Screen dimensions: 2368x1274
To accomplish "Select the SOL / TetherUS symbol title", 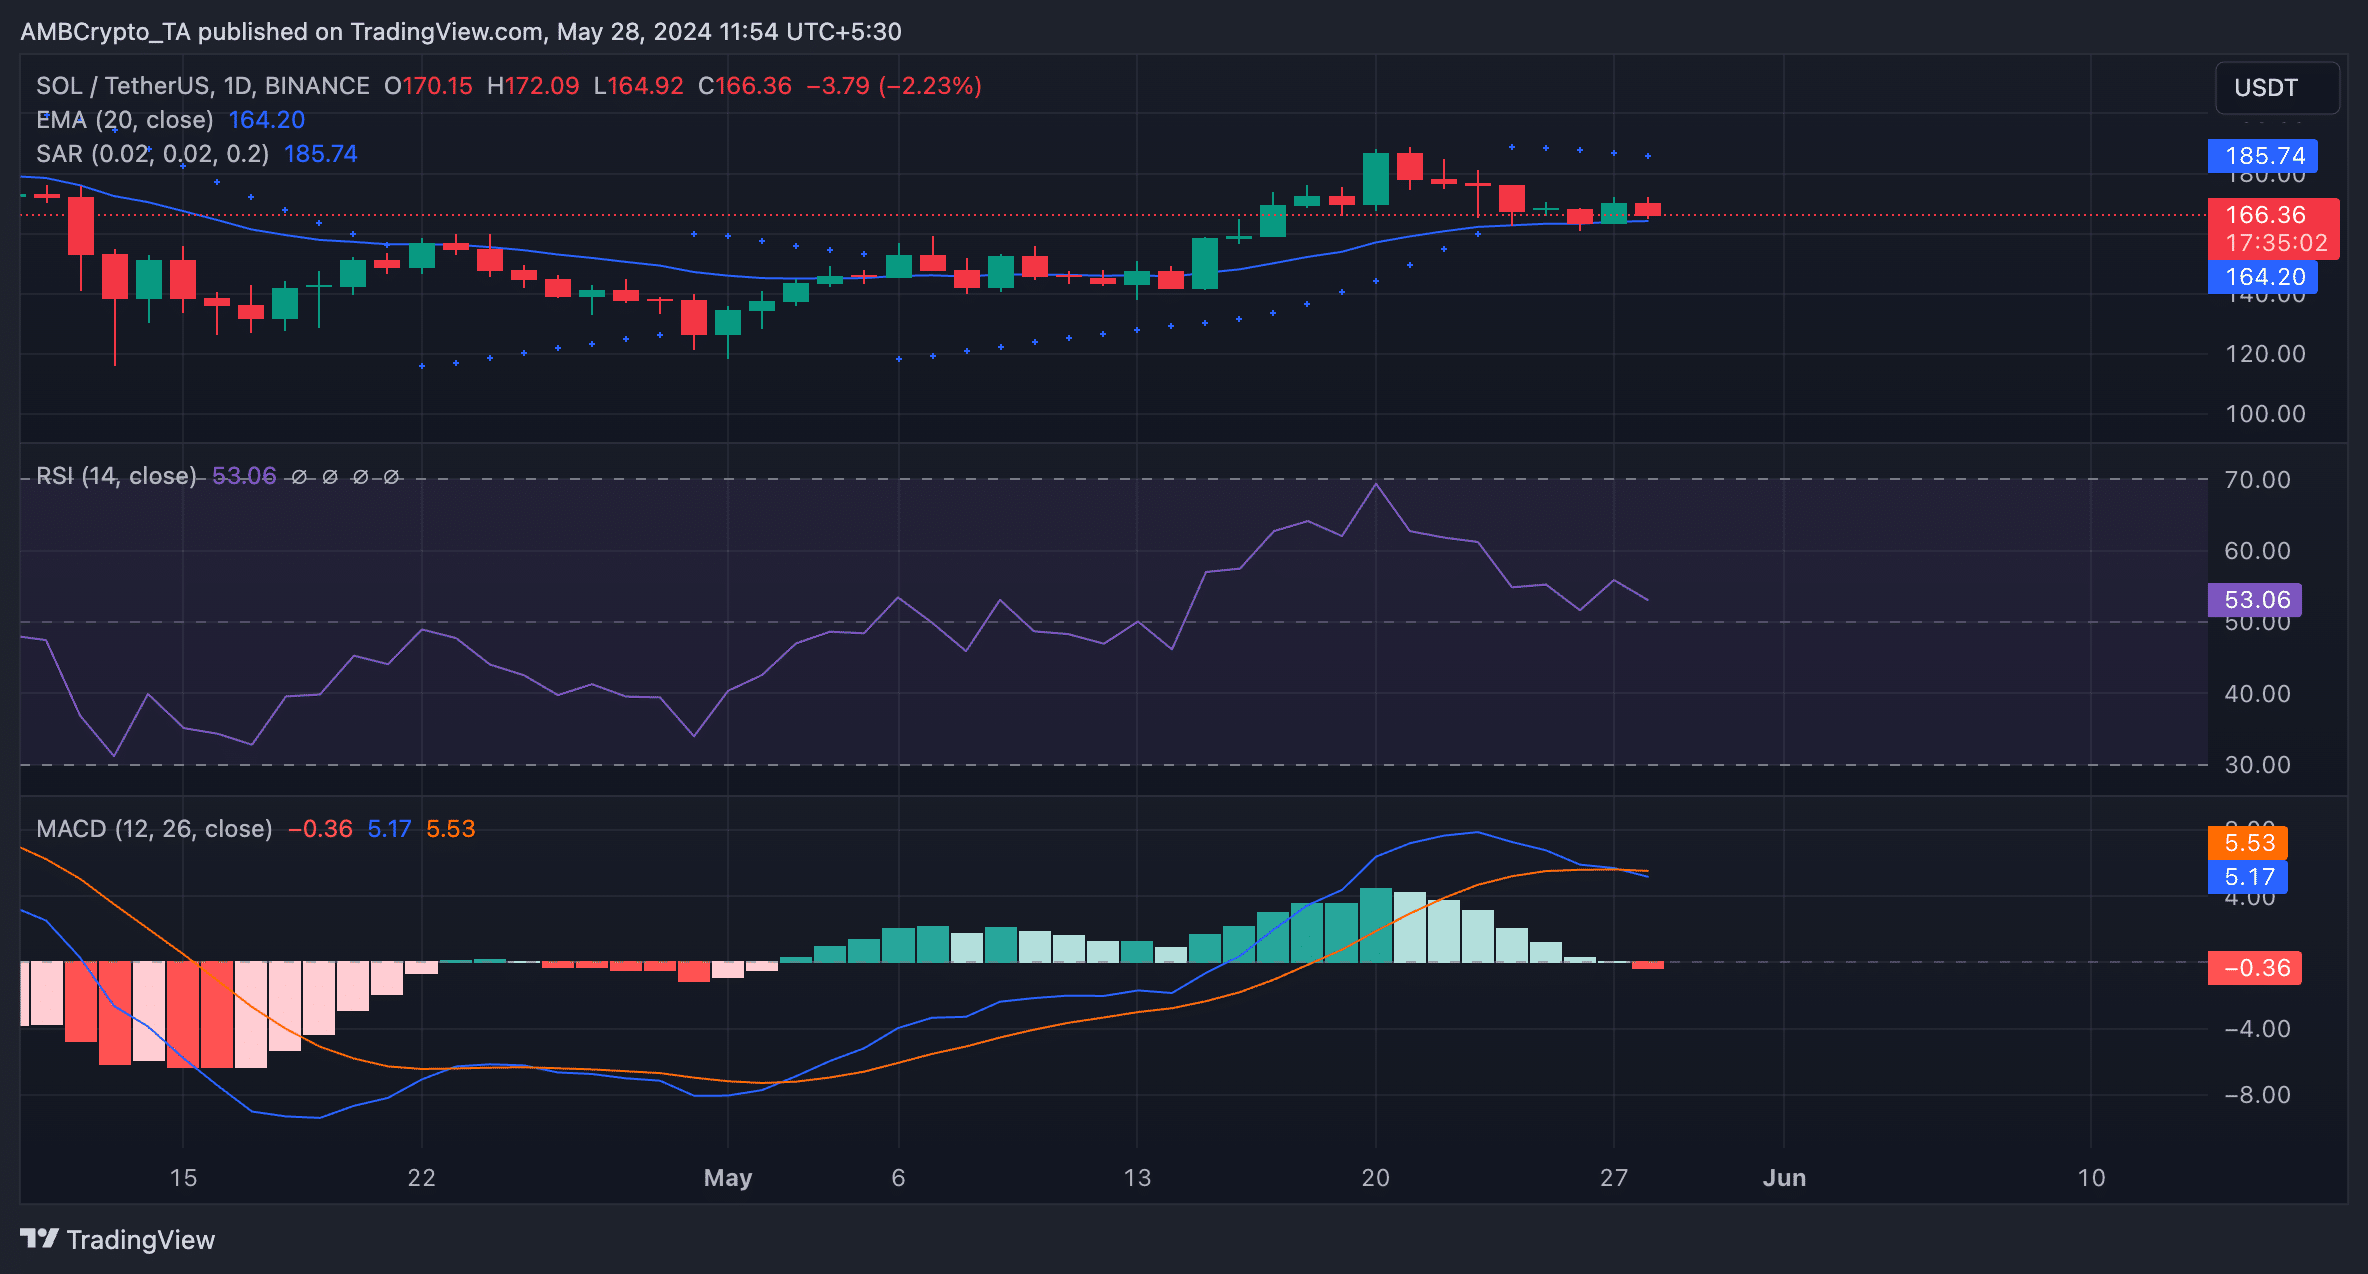I will click(203, 86).
